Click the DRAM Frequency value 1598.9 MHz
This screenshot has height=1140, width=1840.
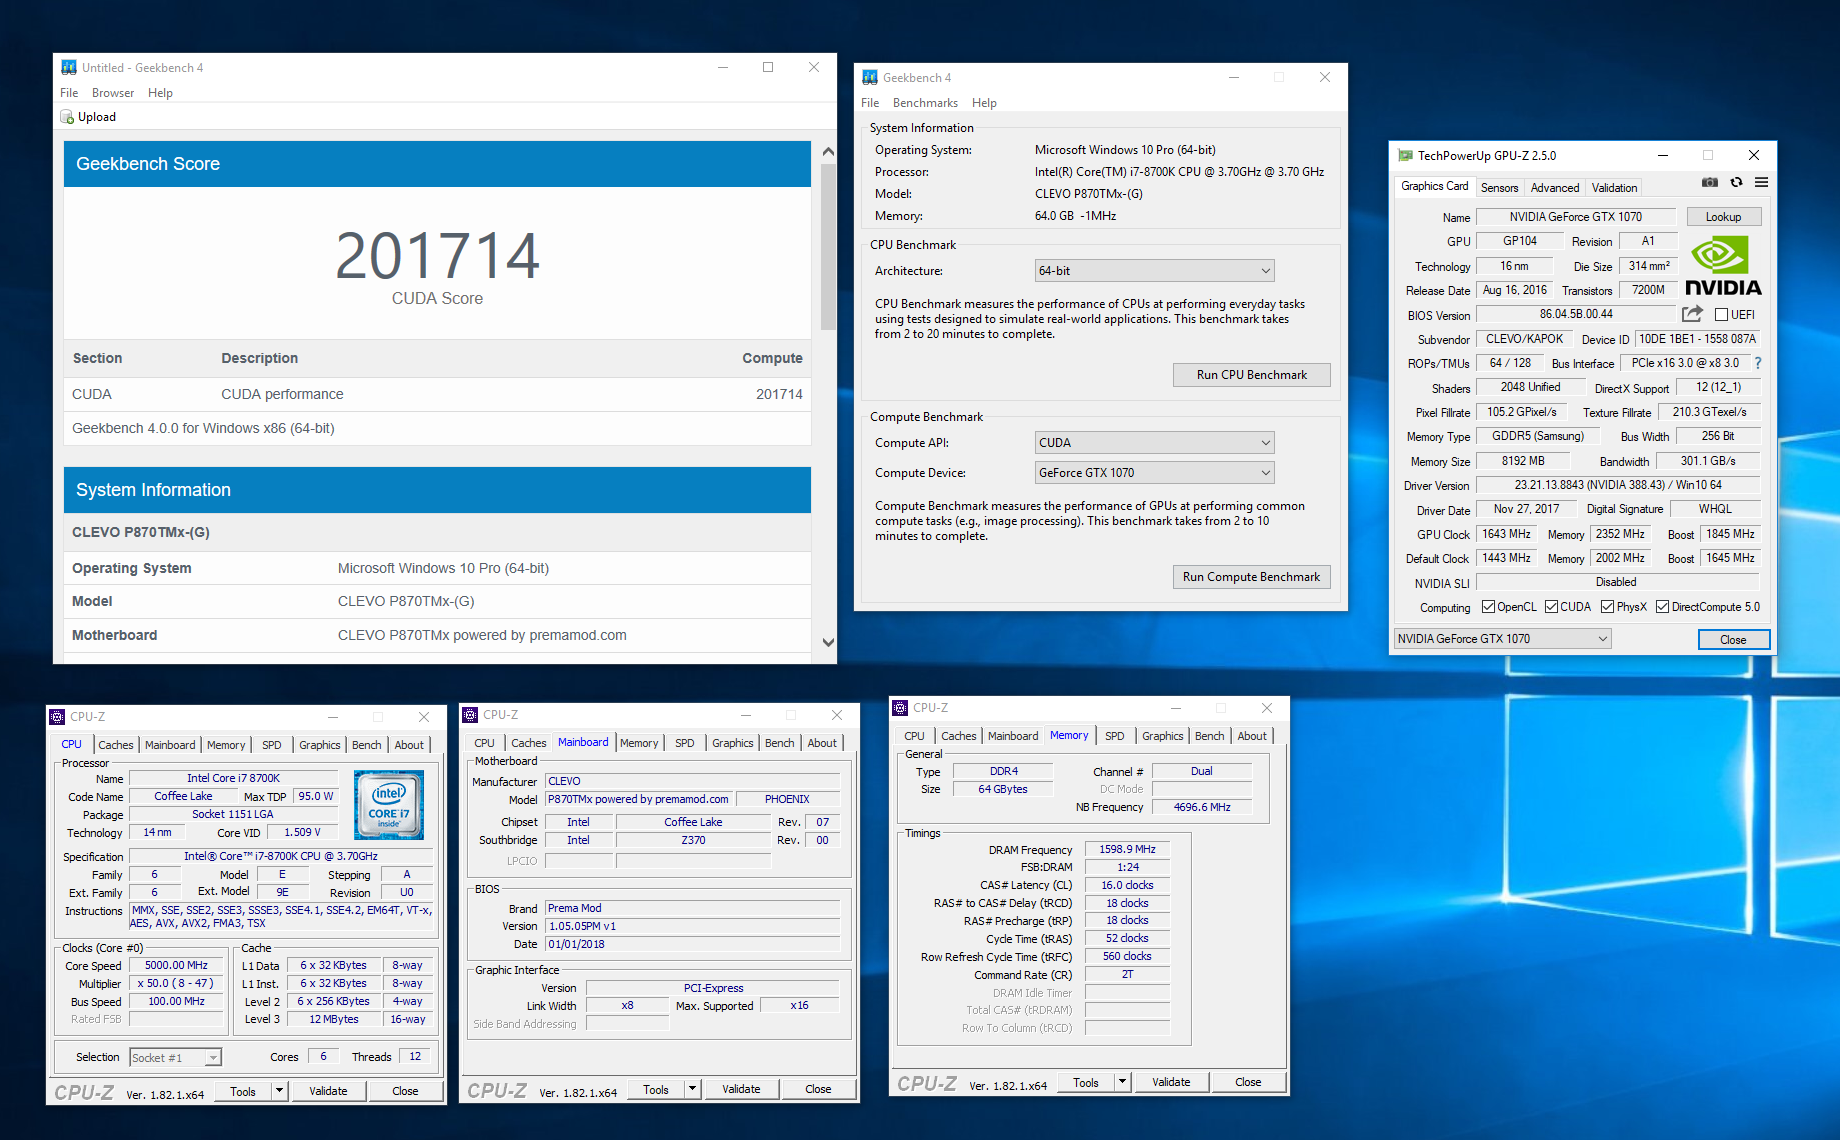click(1127, 849)
